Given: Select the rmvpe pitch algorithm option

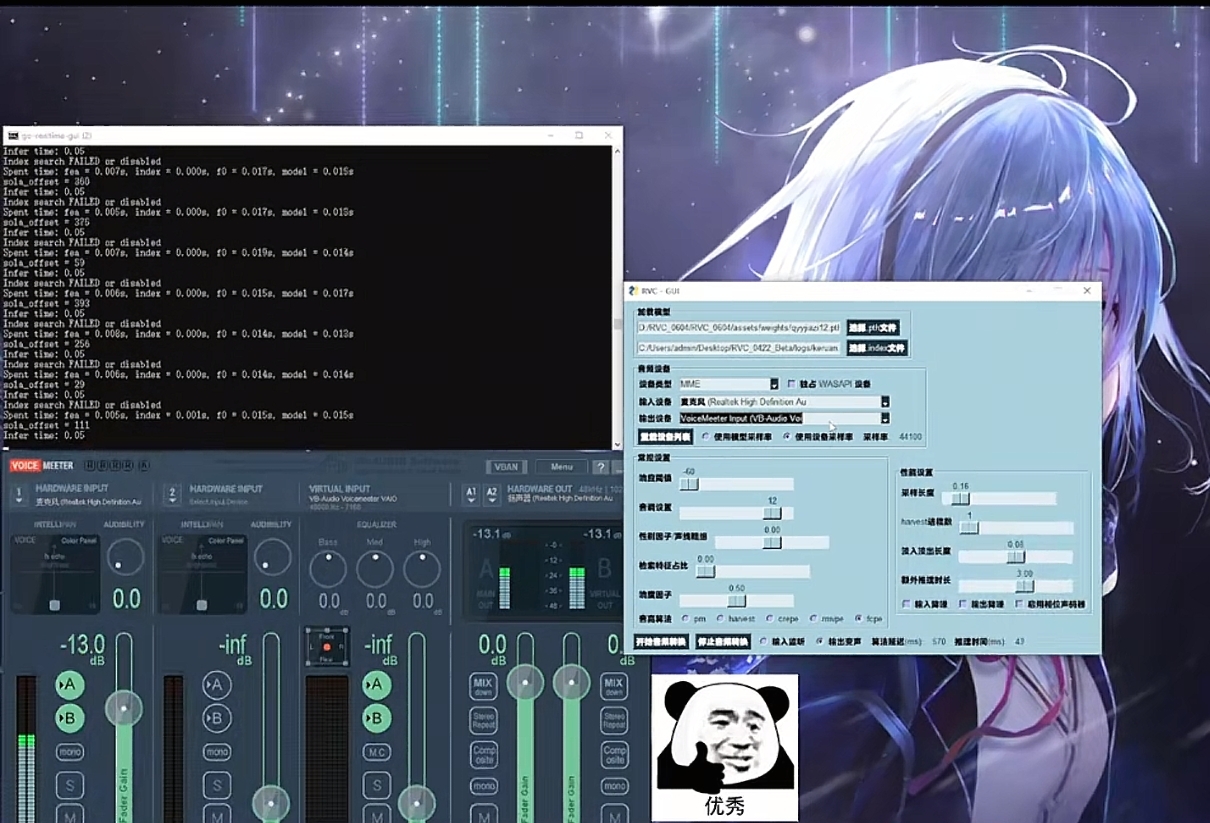Looking at the screenshot, I should (x=813, y=619).
